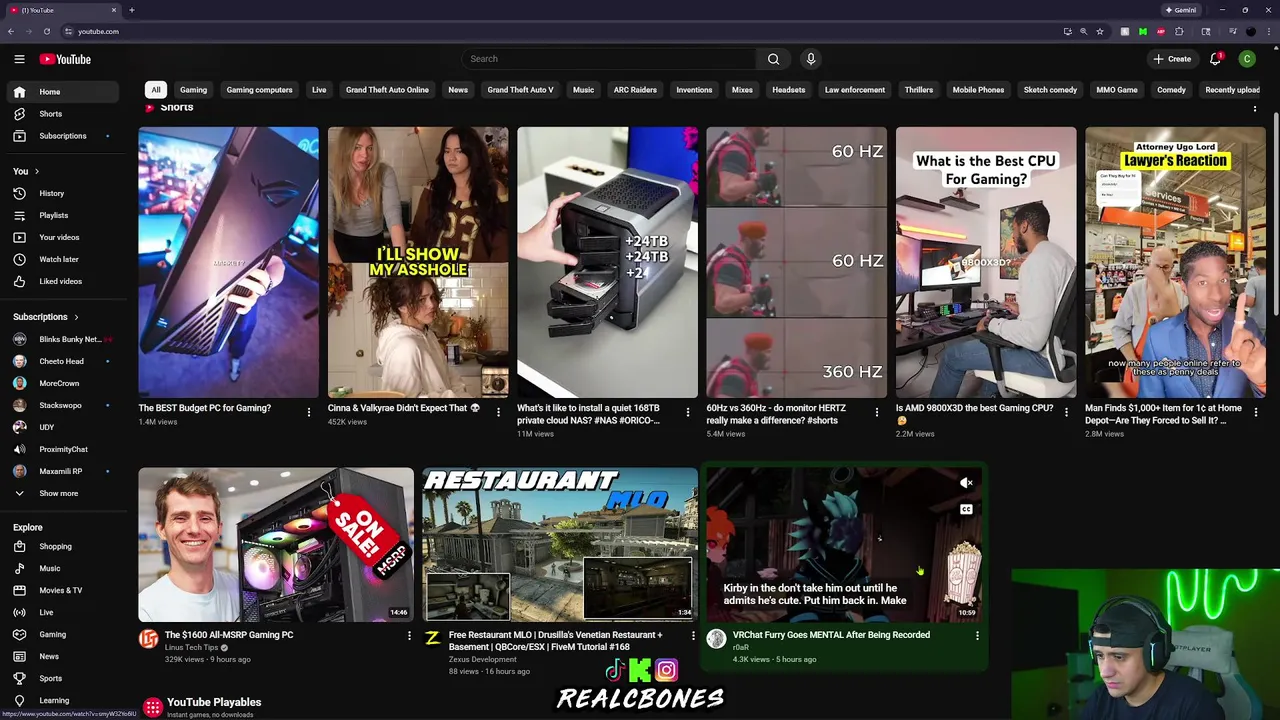The width and height of the screenshot is (1280, 720).
Task: Select the Gaming computers chip
Action: [259, 90]
